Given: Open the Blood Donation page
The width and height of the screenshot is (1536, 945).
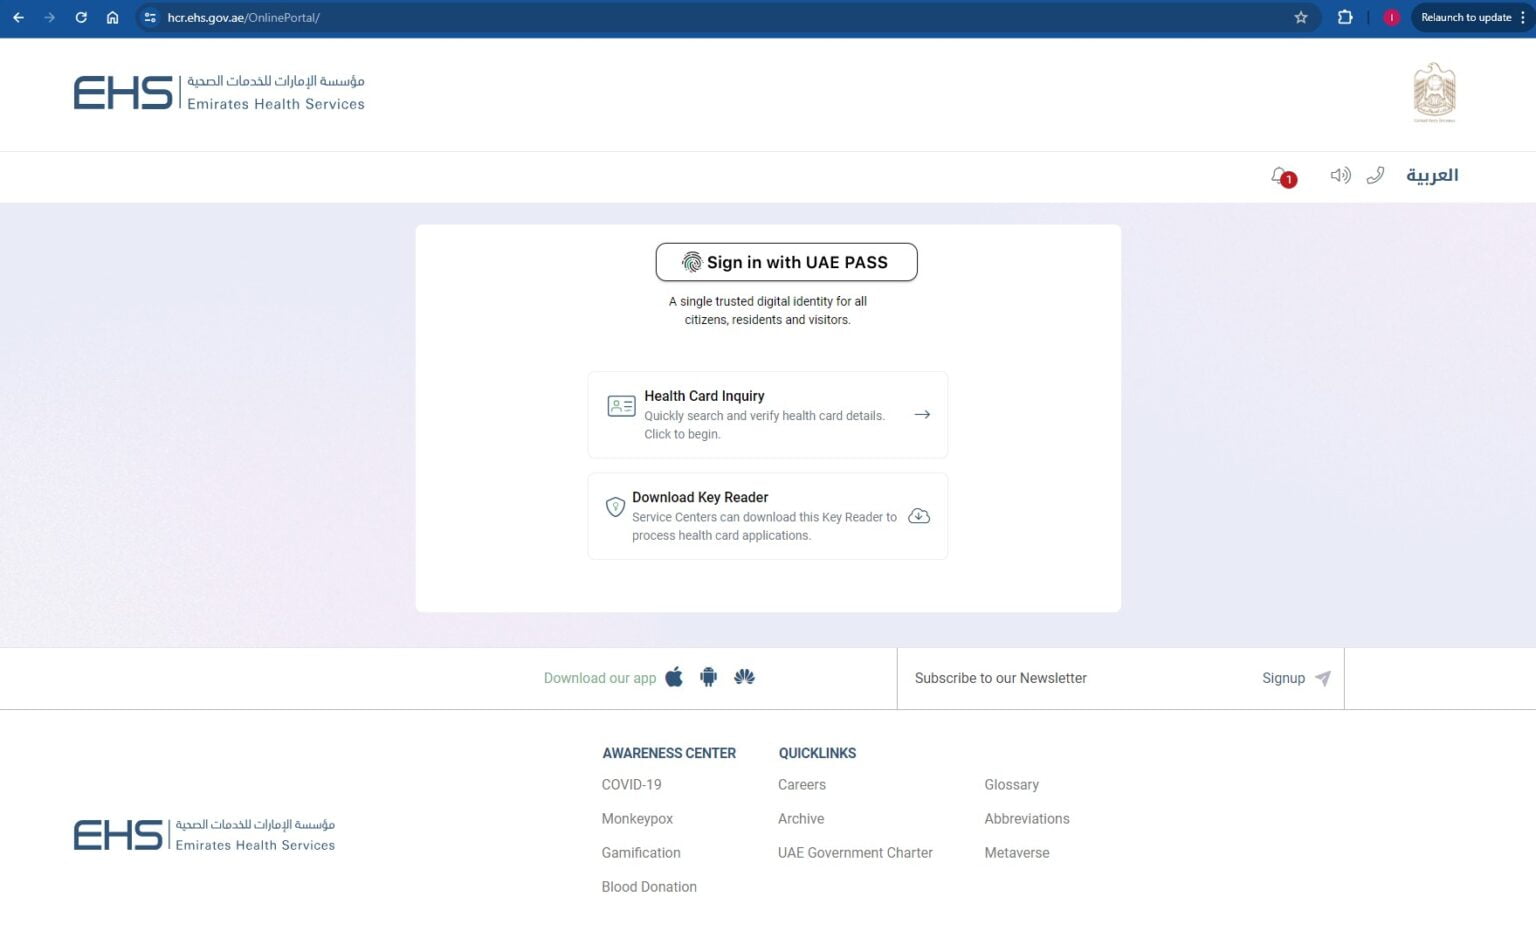Looking at the screenshot, I should click(649, 886).
